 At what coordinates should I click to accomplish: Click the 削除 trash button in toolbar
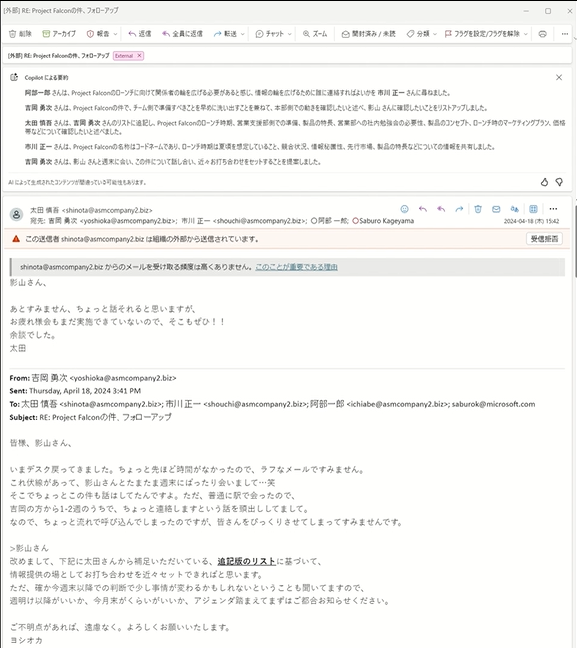(x=20, y=34)
